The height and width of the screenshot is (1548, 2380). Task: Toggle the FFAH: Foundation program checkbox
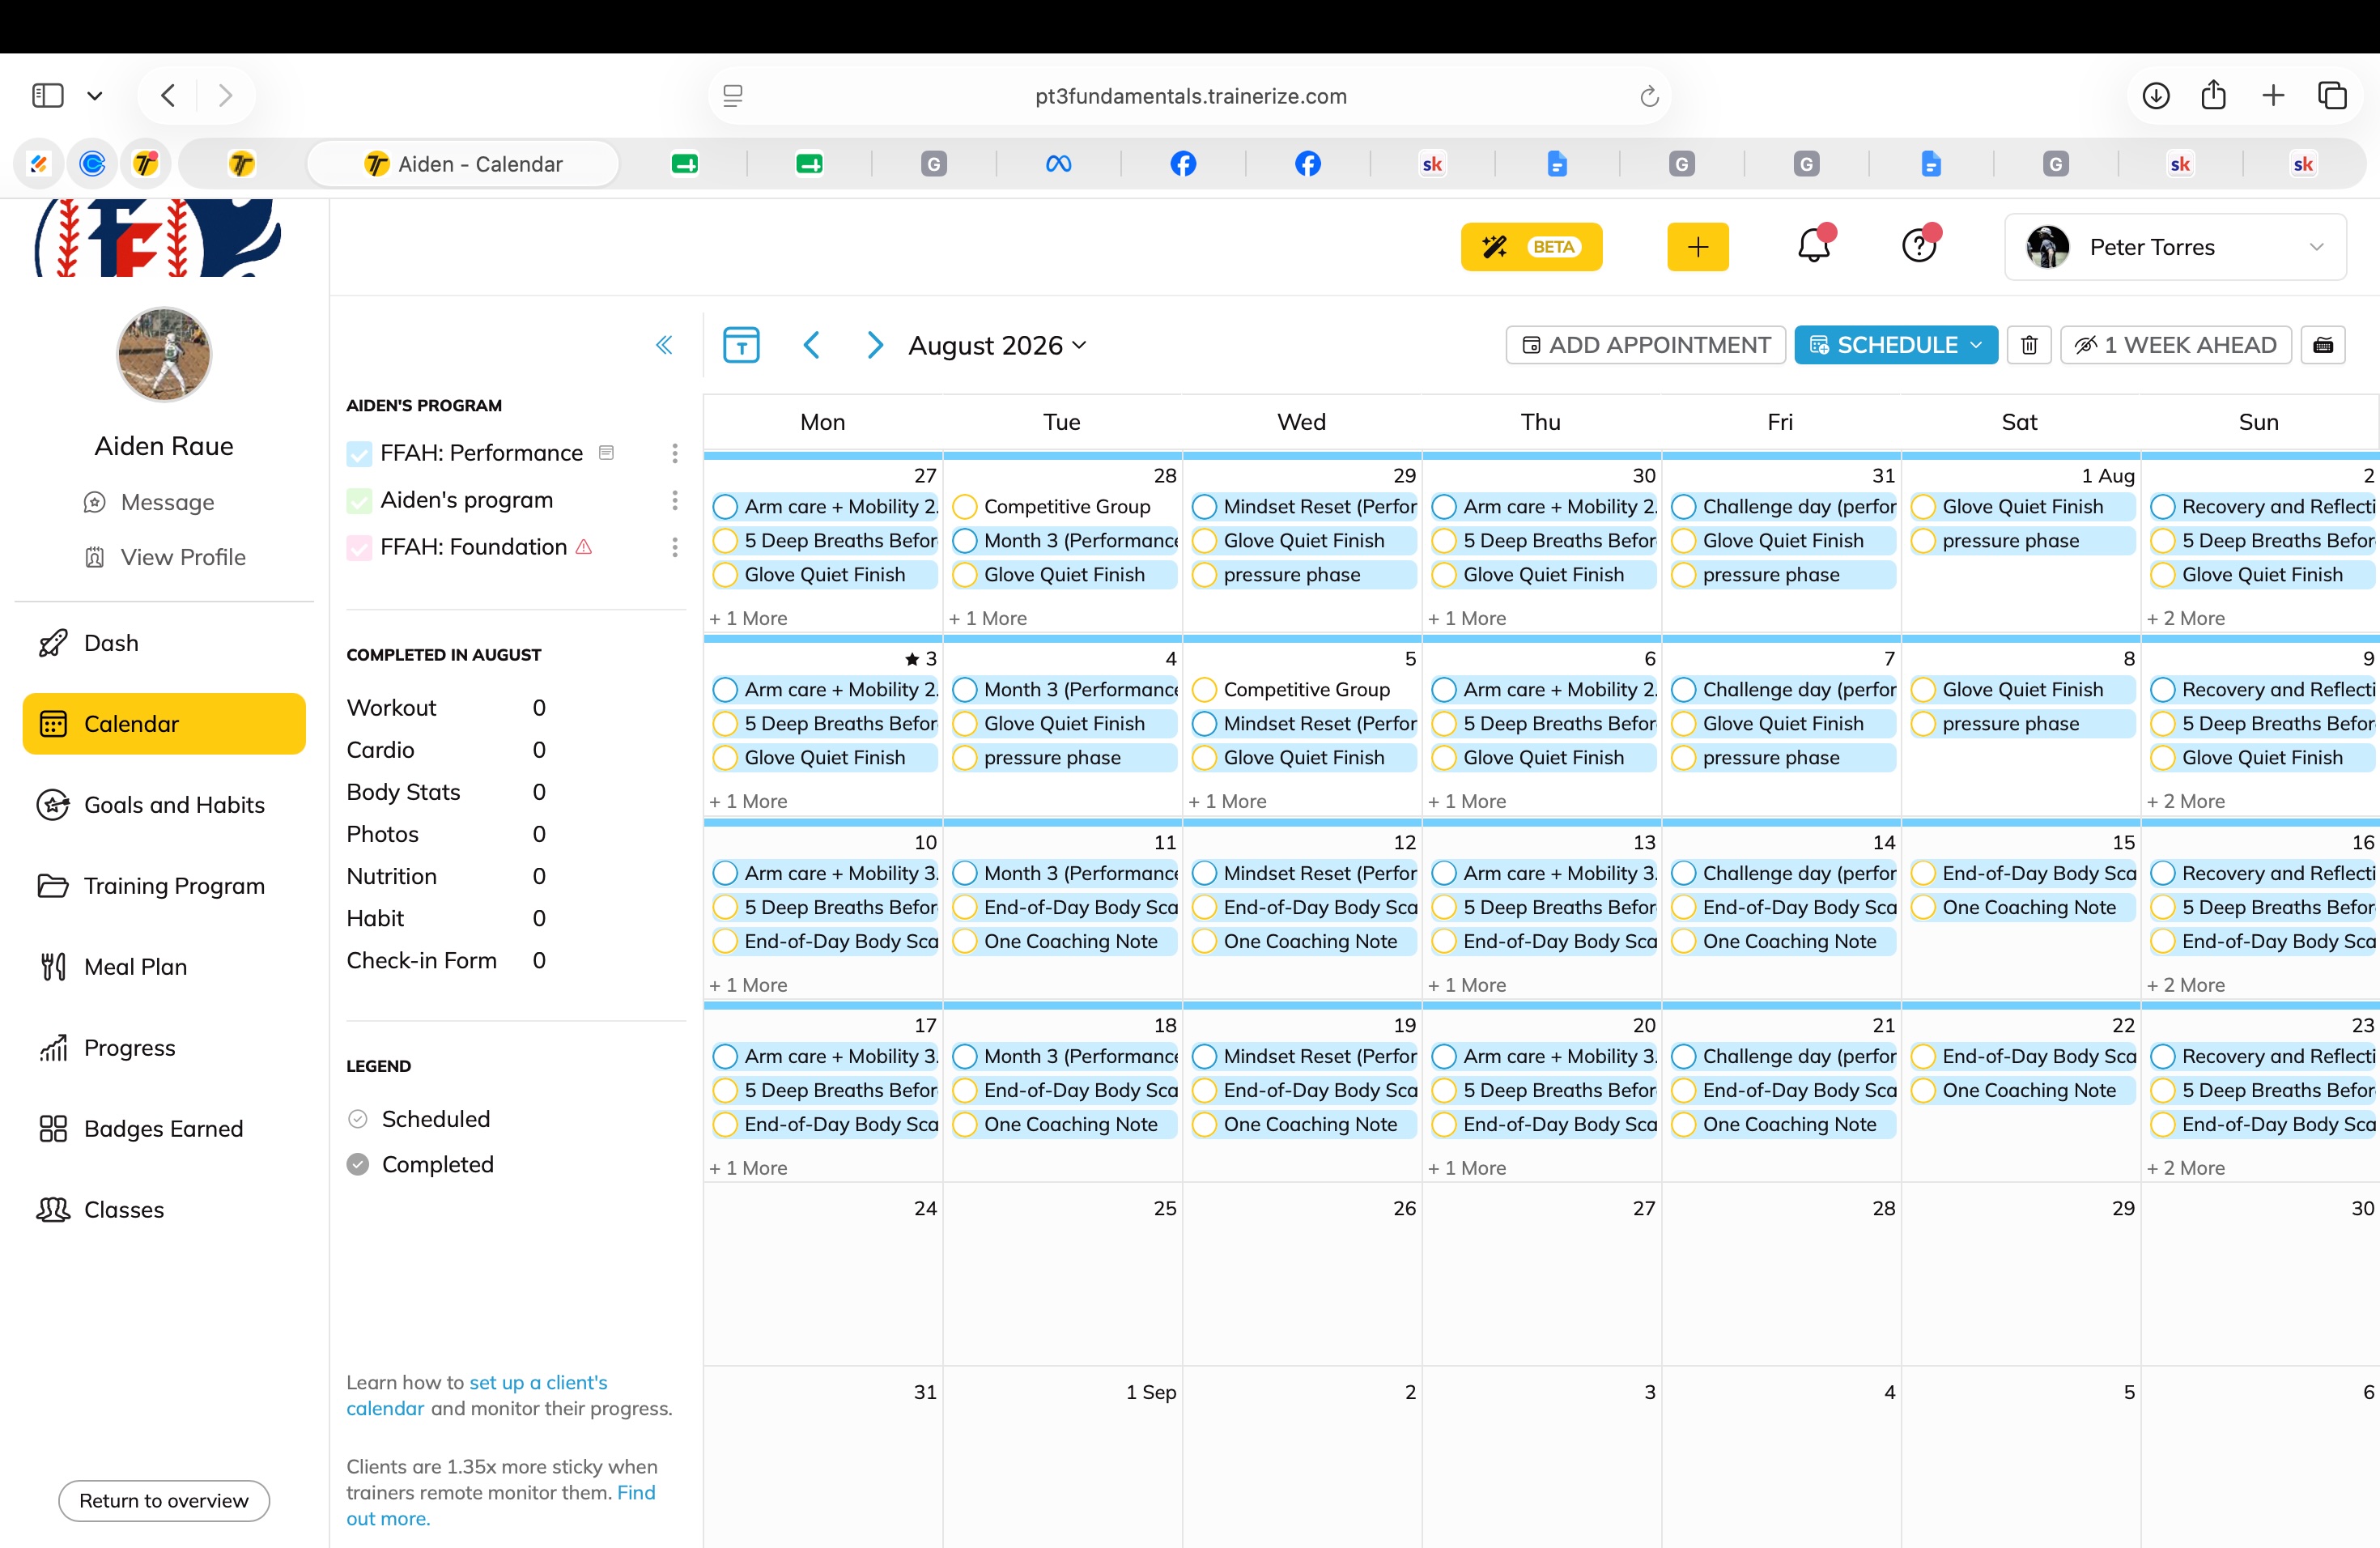coord(359,547)
